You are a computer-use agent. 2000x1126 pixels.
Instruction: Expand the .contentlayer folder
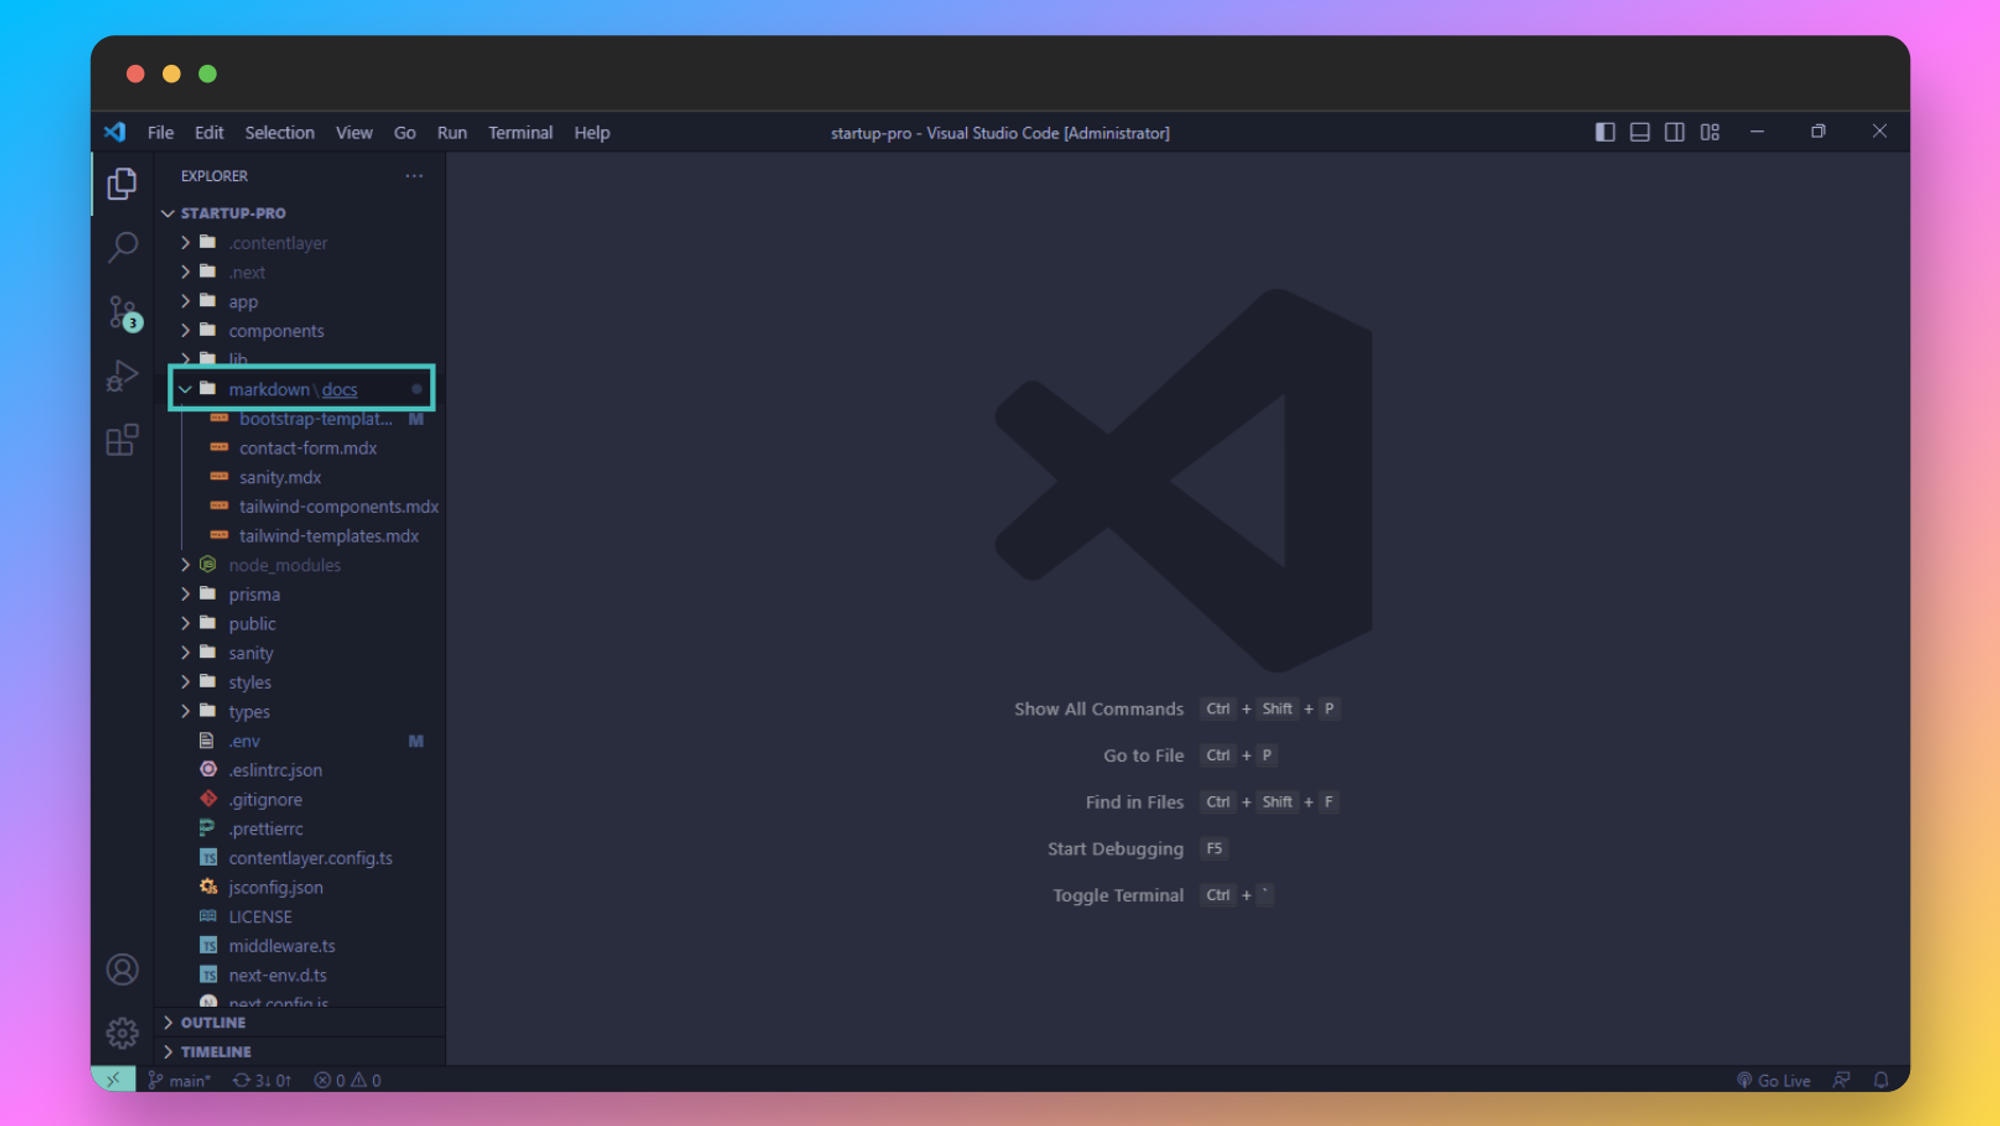300,243
